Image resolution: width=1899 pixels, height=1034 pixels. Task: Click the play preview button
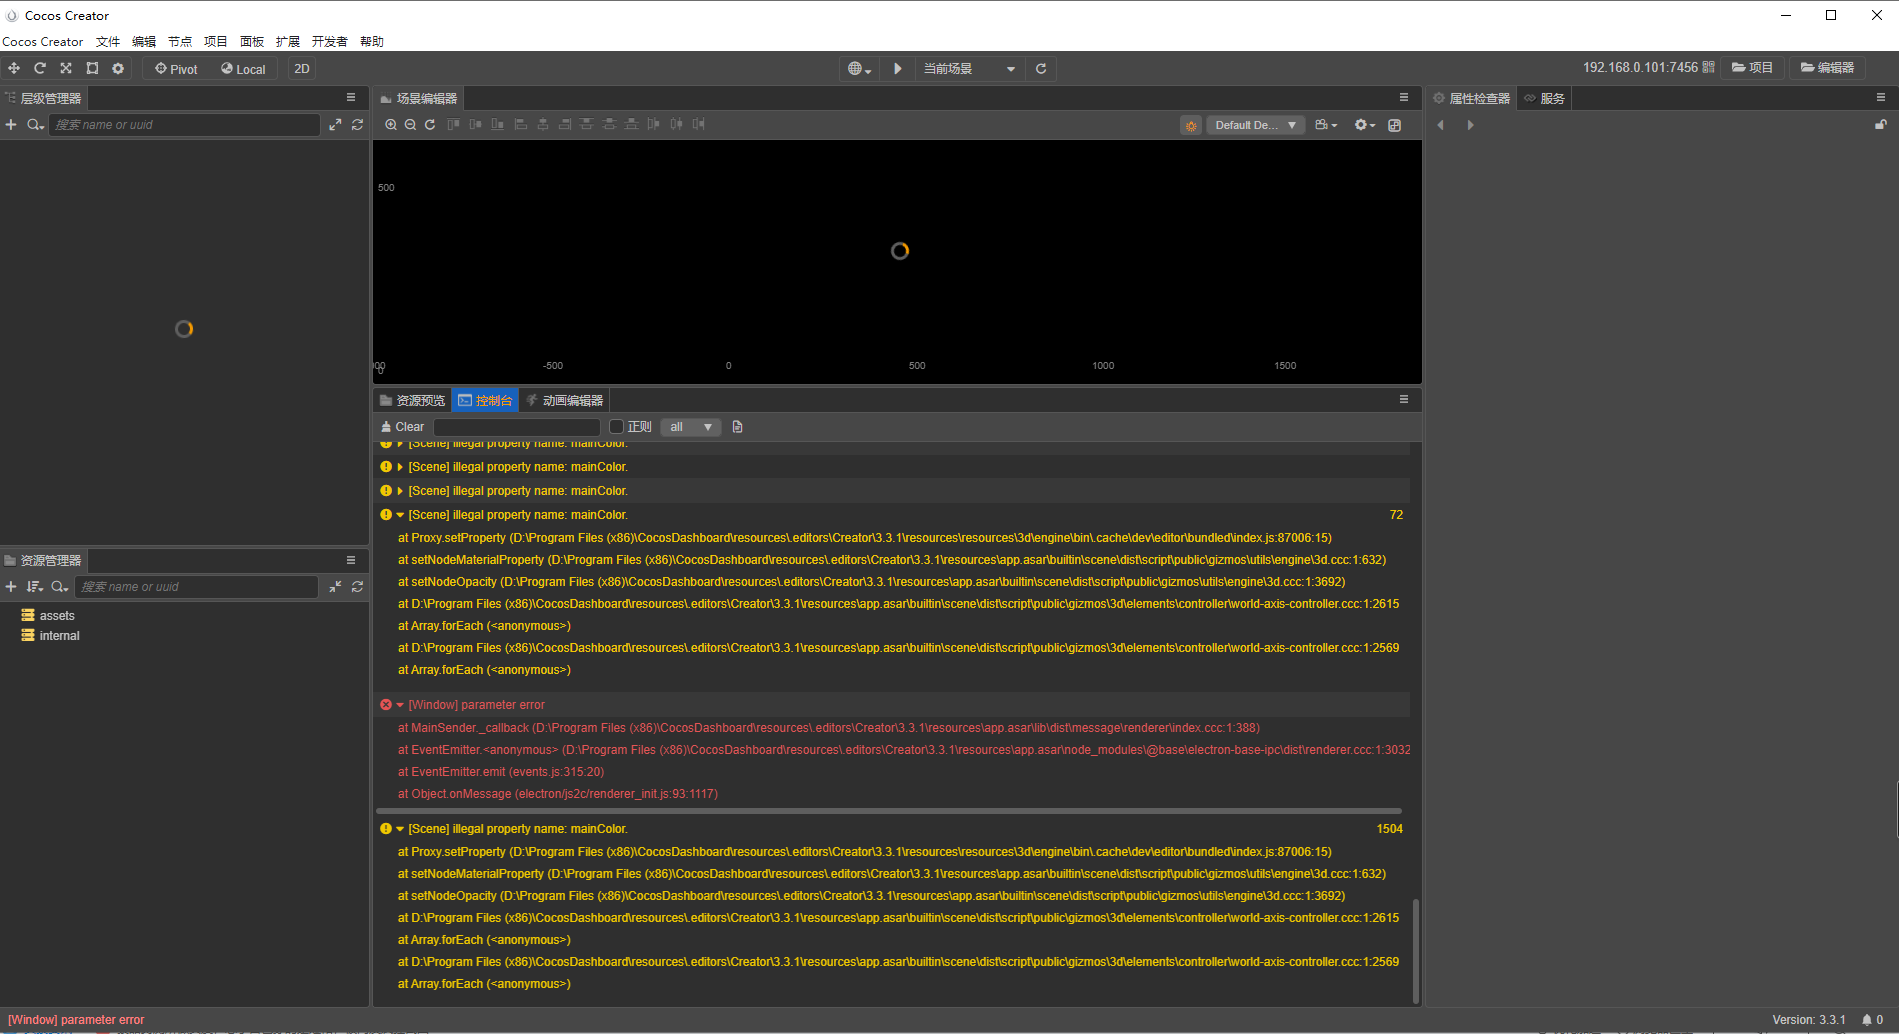[x=898, y=69]
